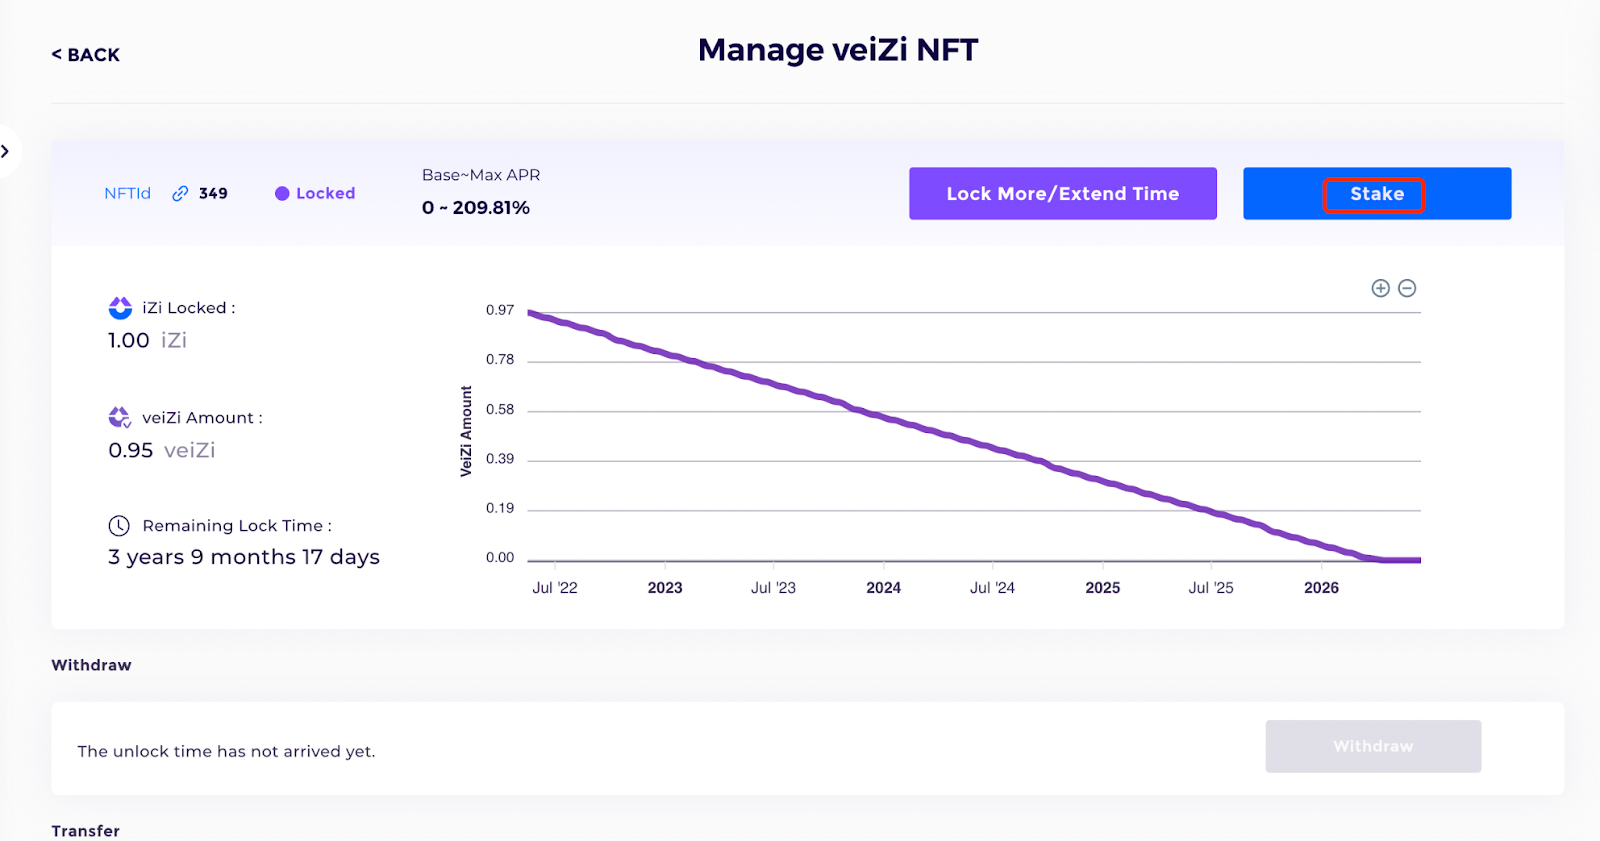
Task: Click the NFT ID link chain icon
Action: [180, 194]
